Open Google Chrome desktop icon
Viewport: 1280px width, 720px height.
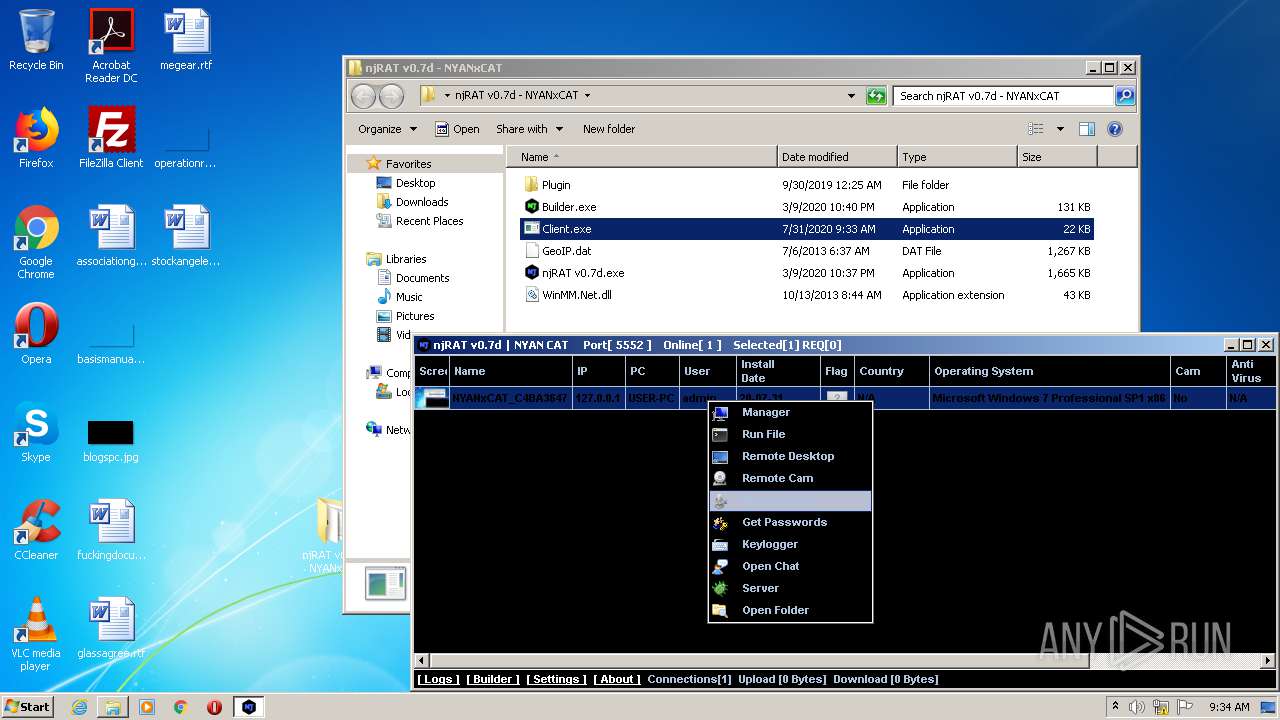coord(36,242)
